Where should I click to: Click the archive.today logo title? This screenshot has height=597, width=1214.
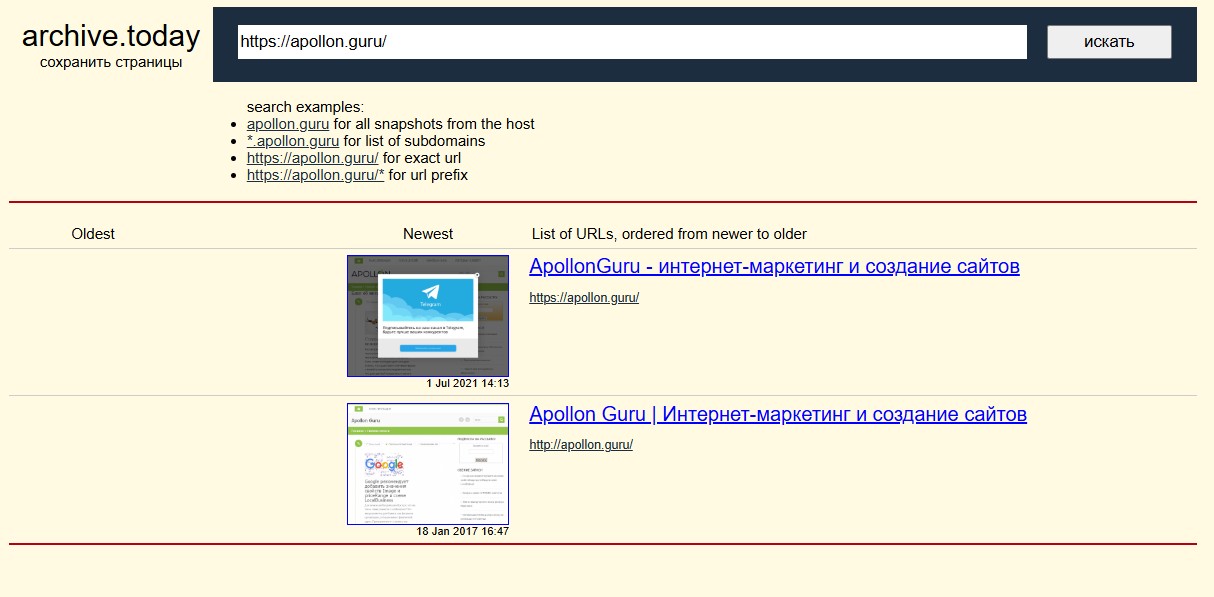pos(111,36)
